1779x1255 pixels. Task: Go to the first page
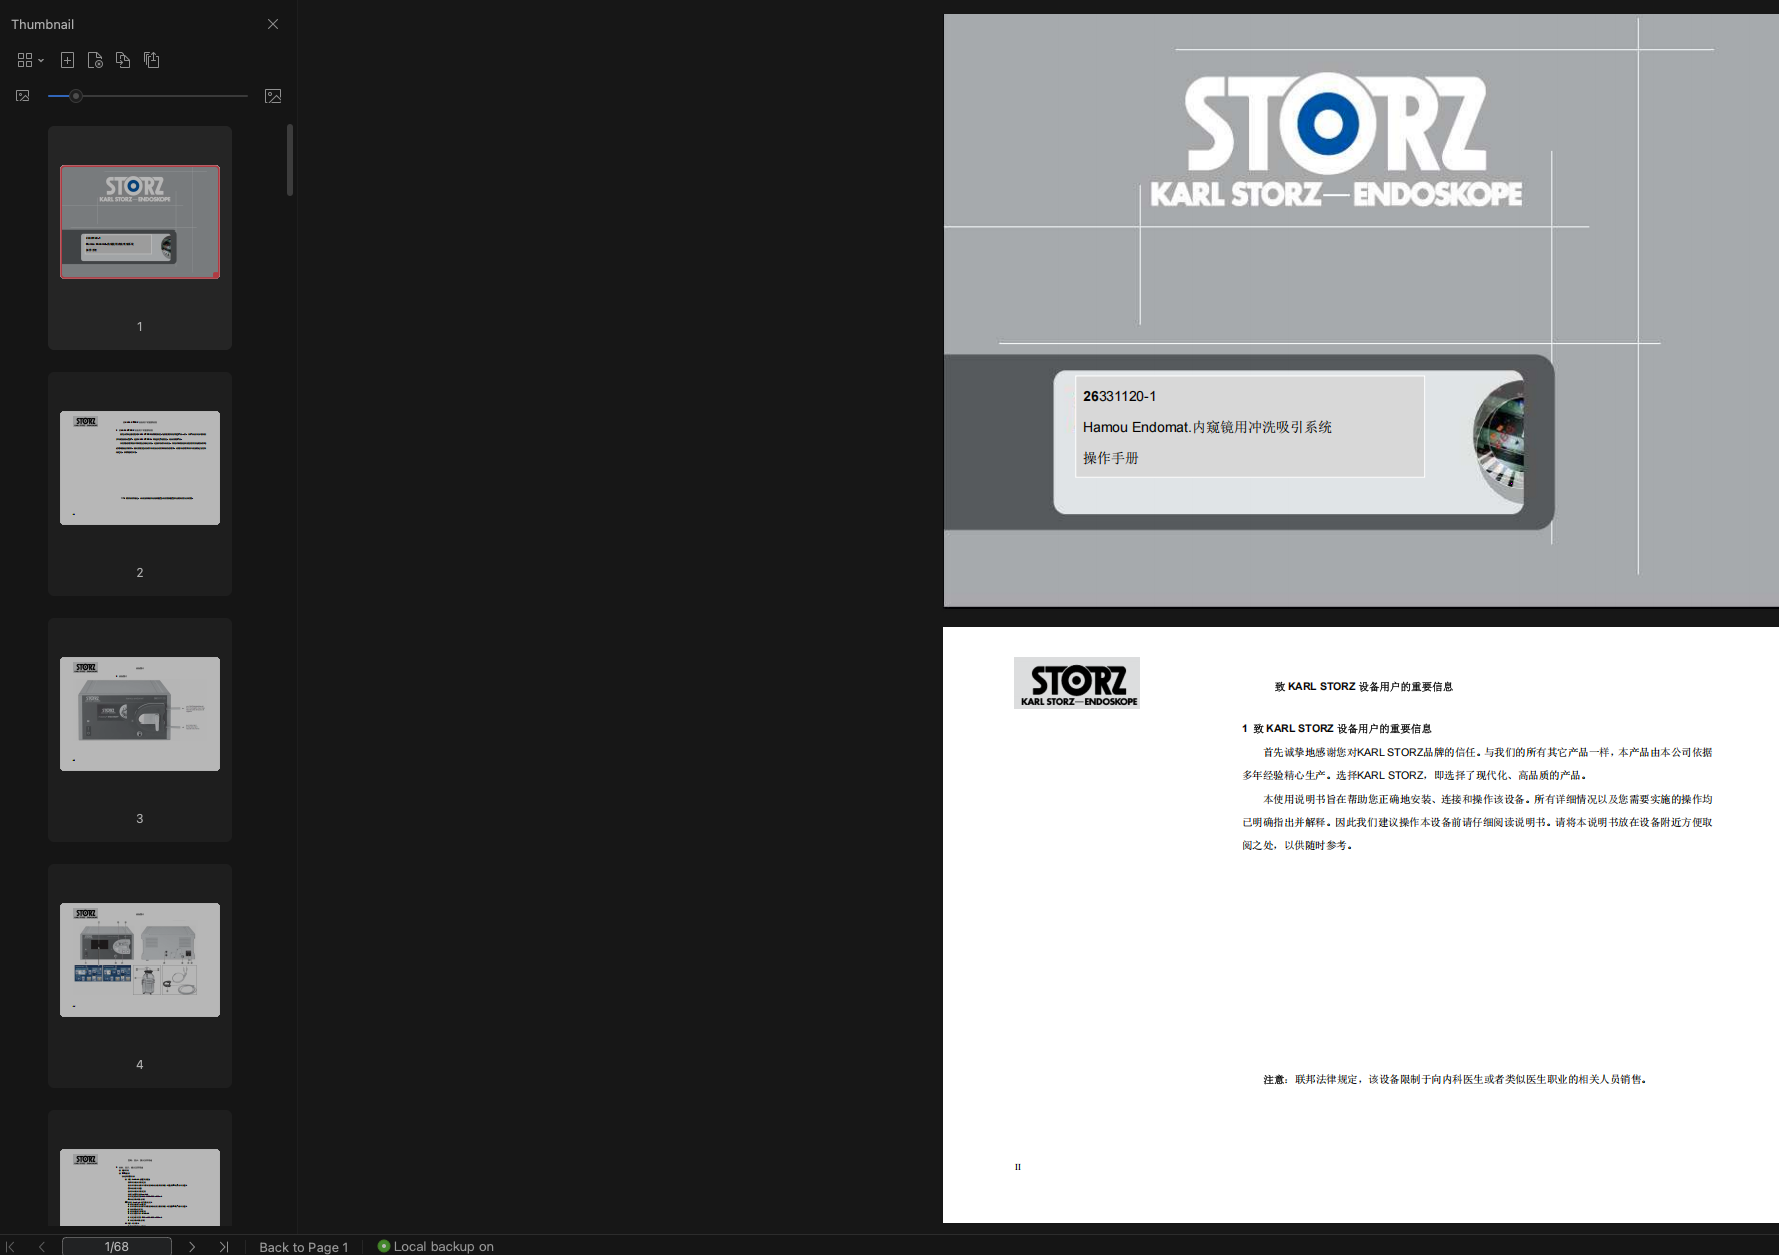point(11,1247)
